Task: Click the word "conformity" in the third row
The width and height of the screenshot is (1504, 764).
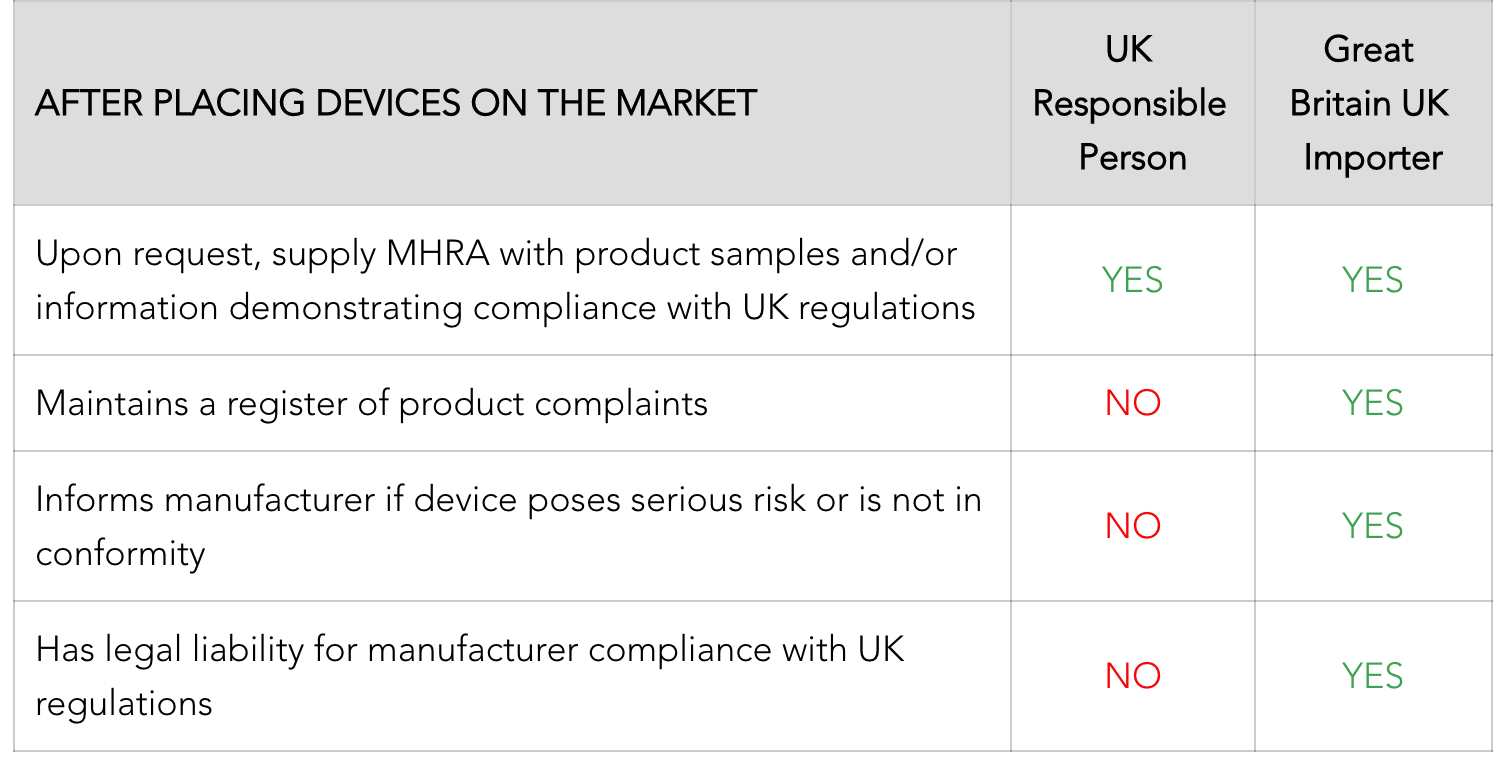Action: pyautogui.click(x=120, y=553)
